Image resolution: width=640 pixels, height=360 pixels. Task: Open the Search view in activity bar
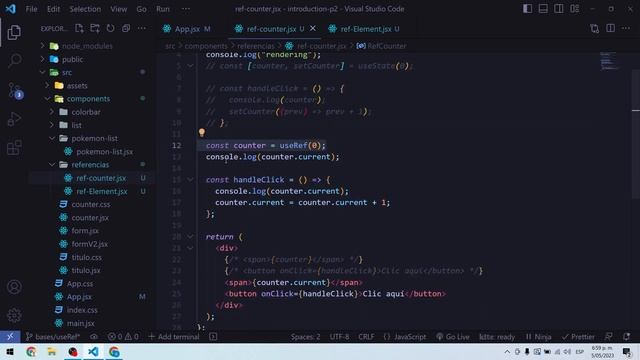[x=14, y=60]
